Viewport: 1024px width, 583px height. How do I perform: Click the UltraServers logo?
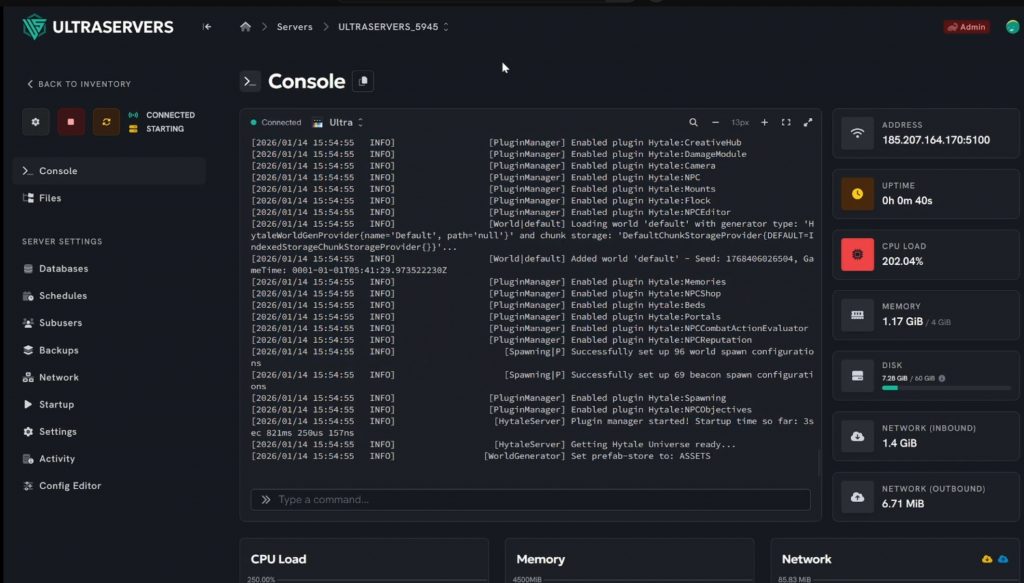(x=98, y=27)
